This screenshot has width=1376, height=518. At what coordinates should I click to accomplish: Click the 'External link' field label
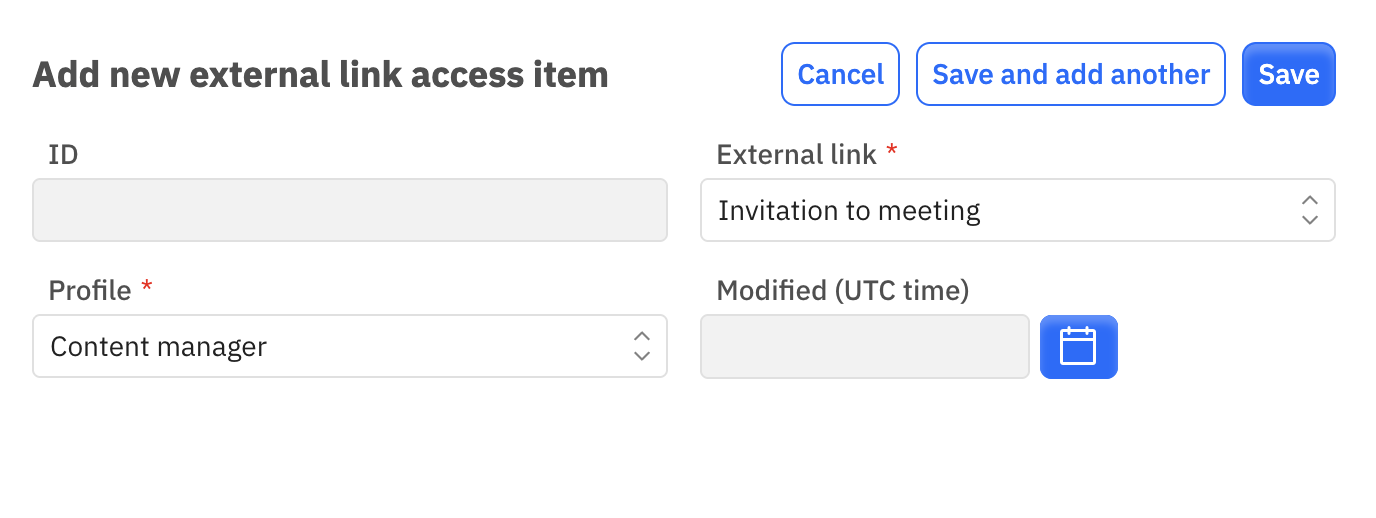[x=797, y=155]
